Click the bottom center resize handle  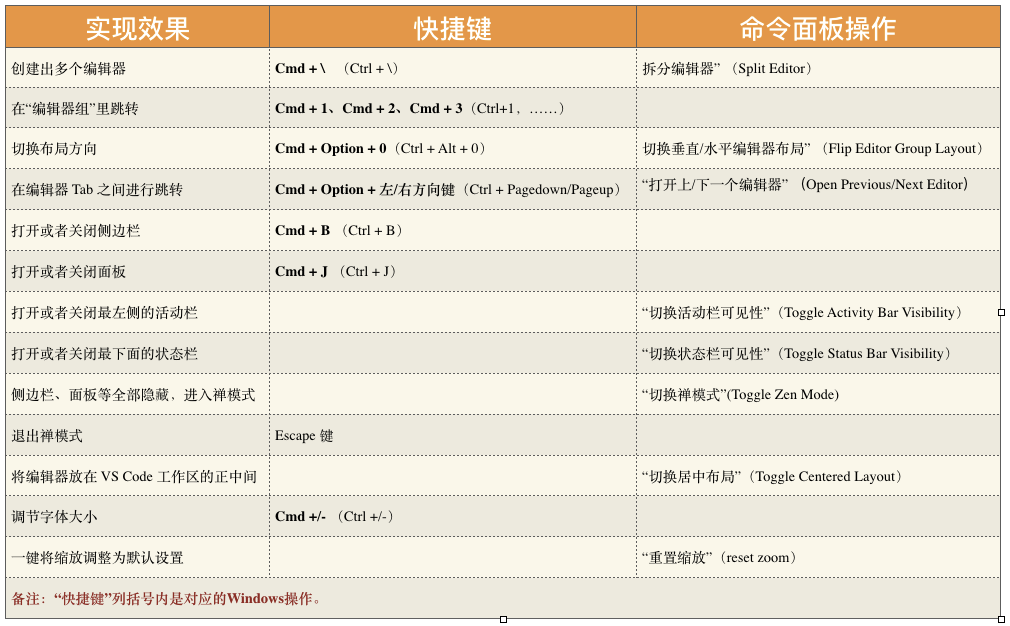click(503, 620)
